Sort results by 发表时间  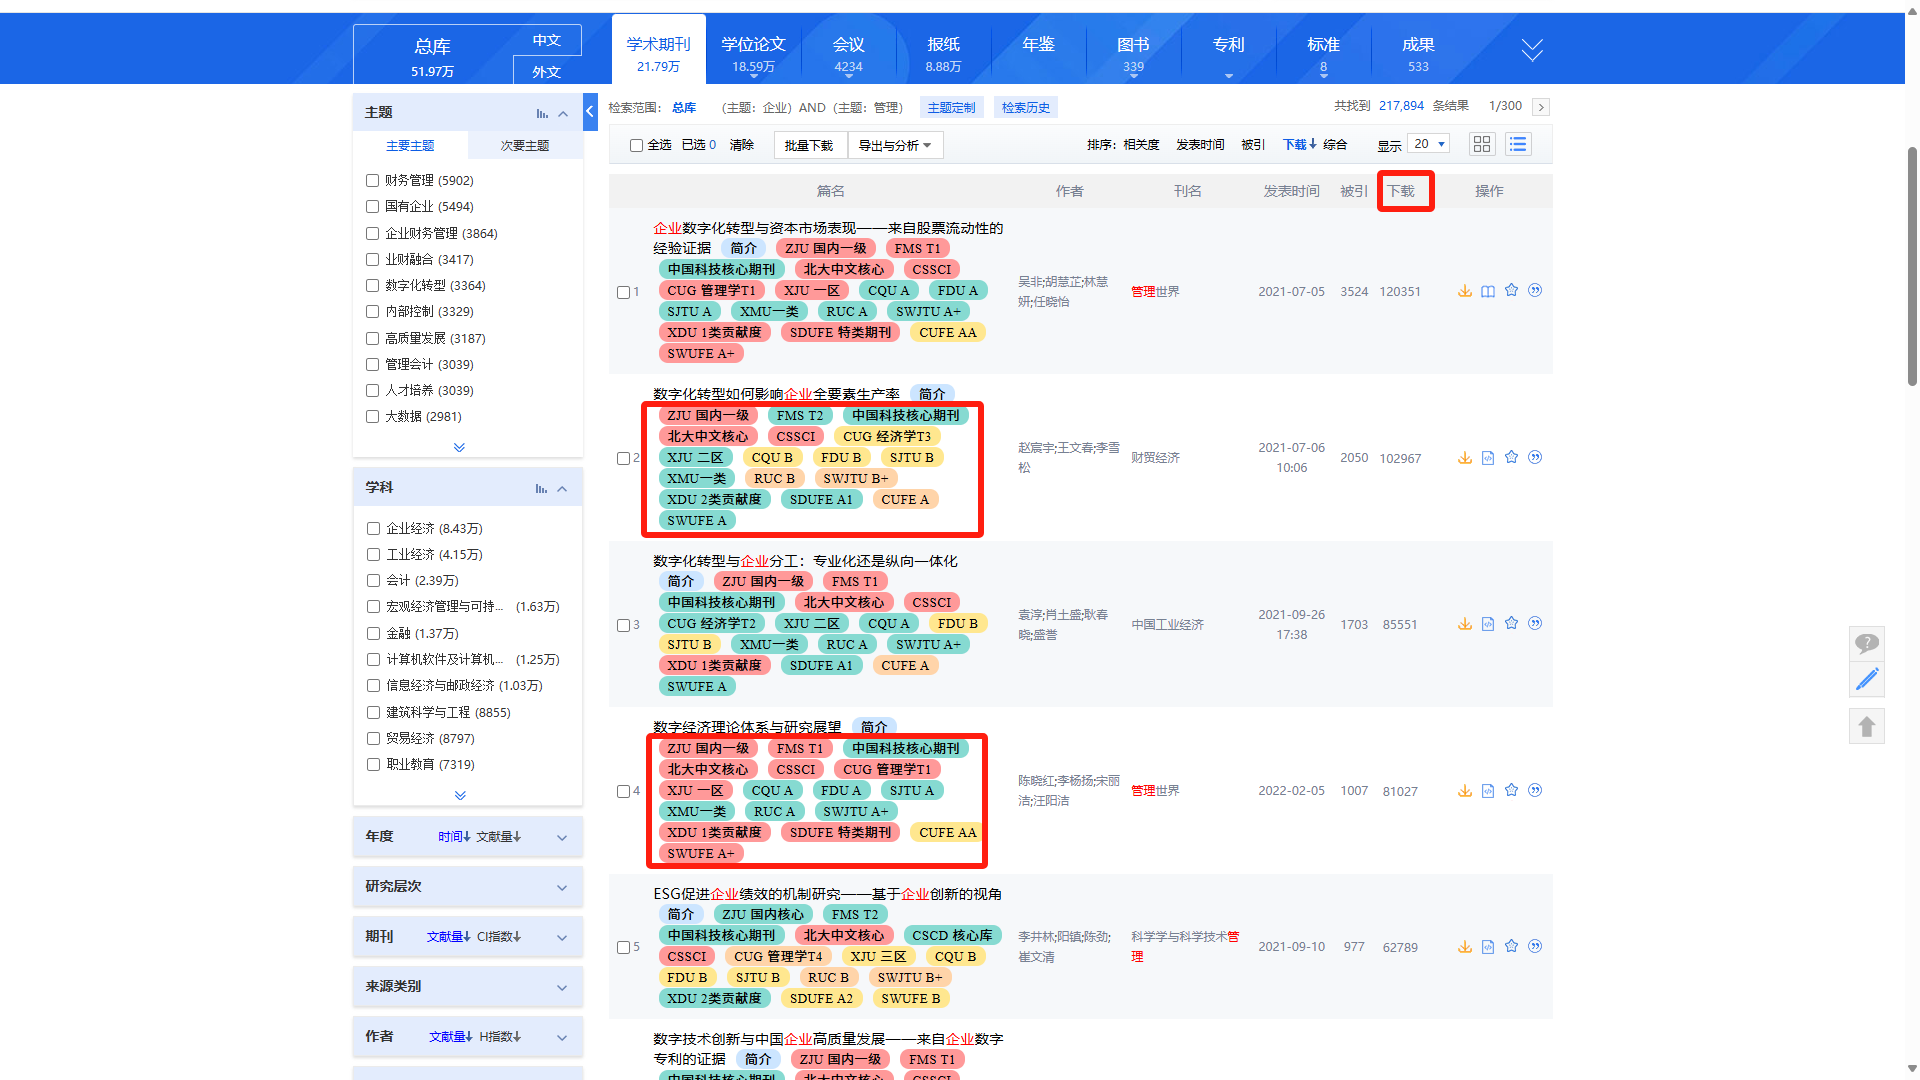[1200, 145]
